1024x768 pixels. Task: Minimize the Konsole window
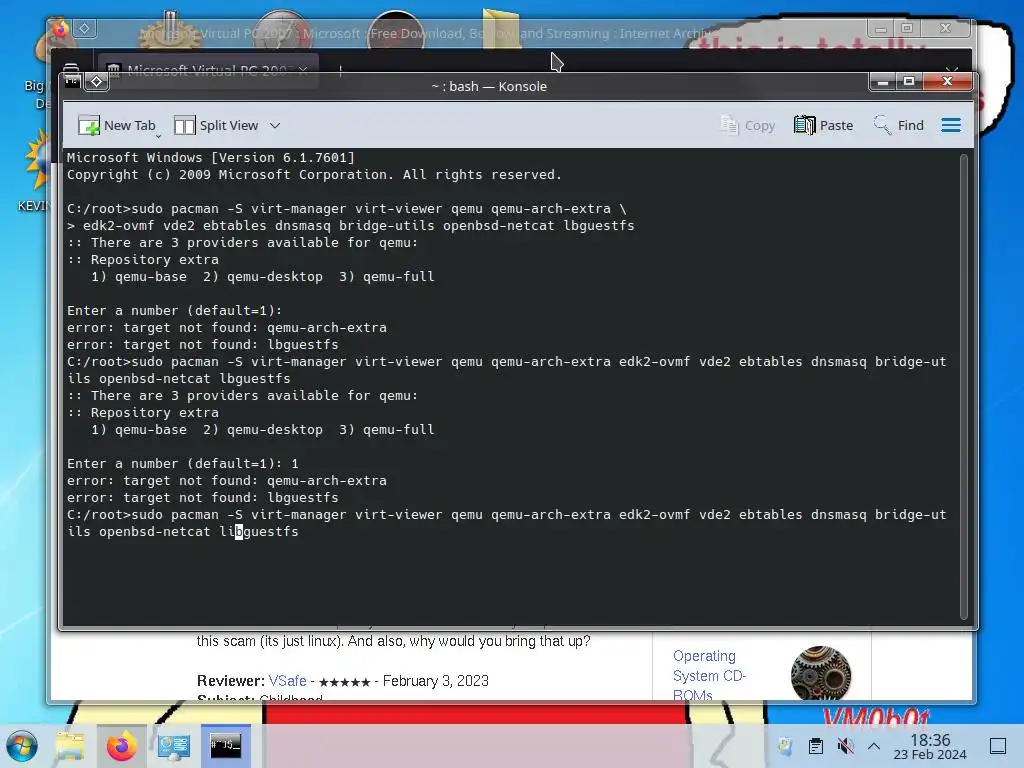coord(883,82)
